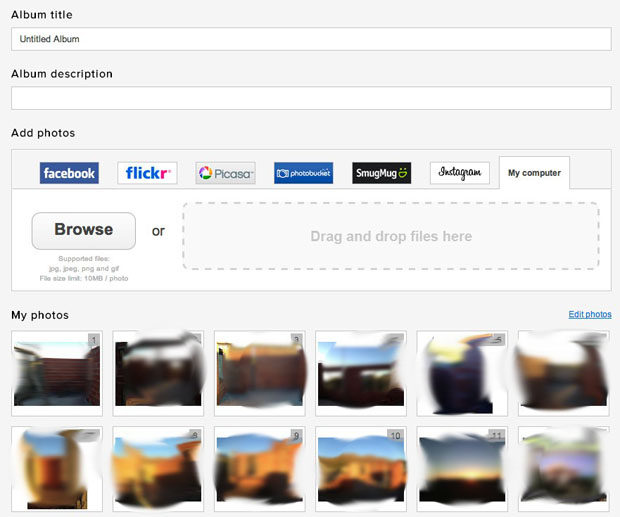
Task: Open photo thumbnail number 3
Action: (x=259, y=373)
